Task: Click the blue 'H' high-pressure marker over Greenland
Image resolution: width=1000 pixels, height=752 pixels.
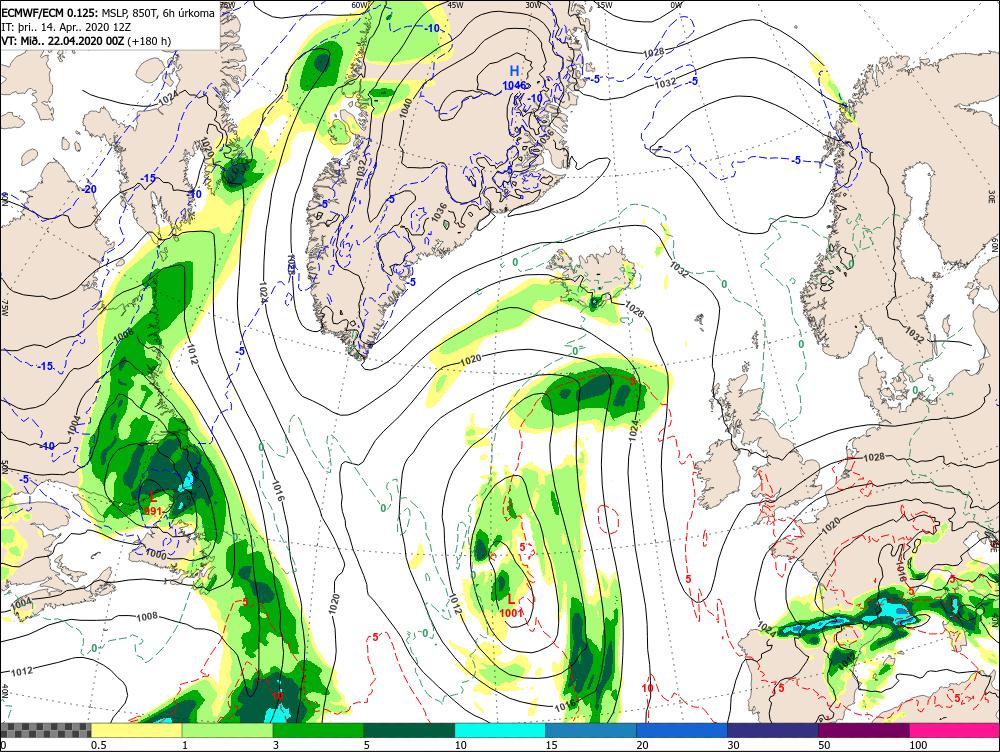Action: (515, 71)
